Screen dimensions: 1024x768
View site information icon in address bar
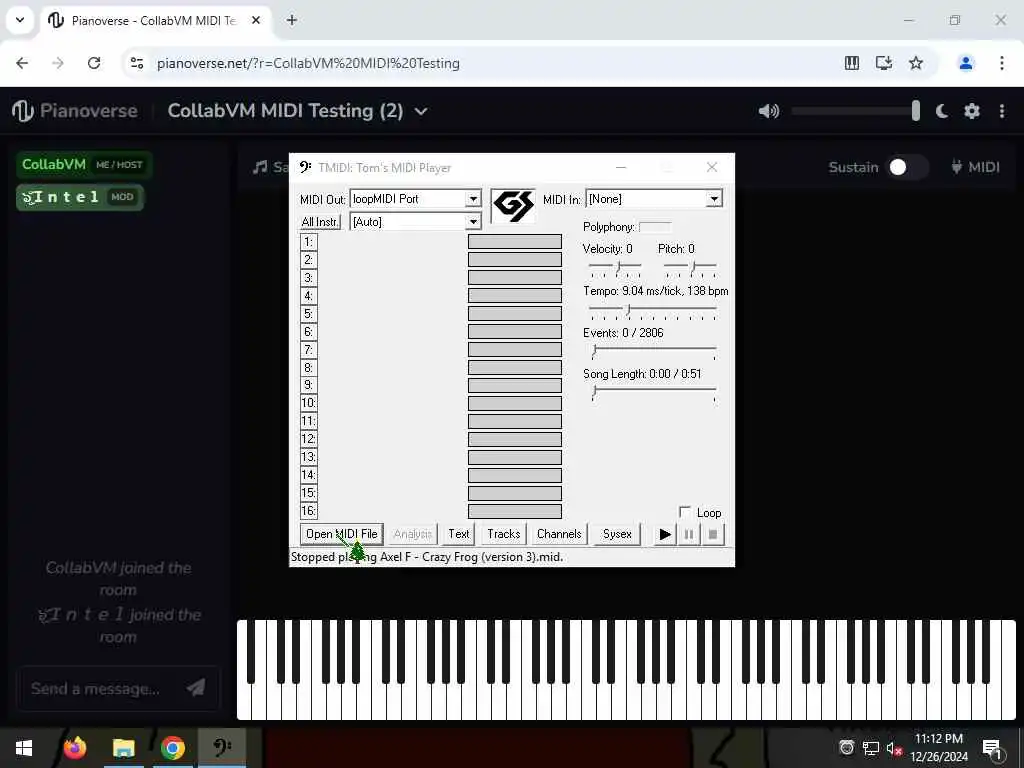(x=136, y=63)
